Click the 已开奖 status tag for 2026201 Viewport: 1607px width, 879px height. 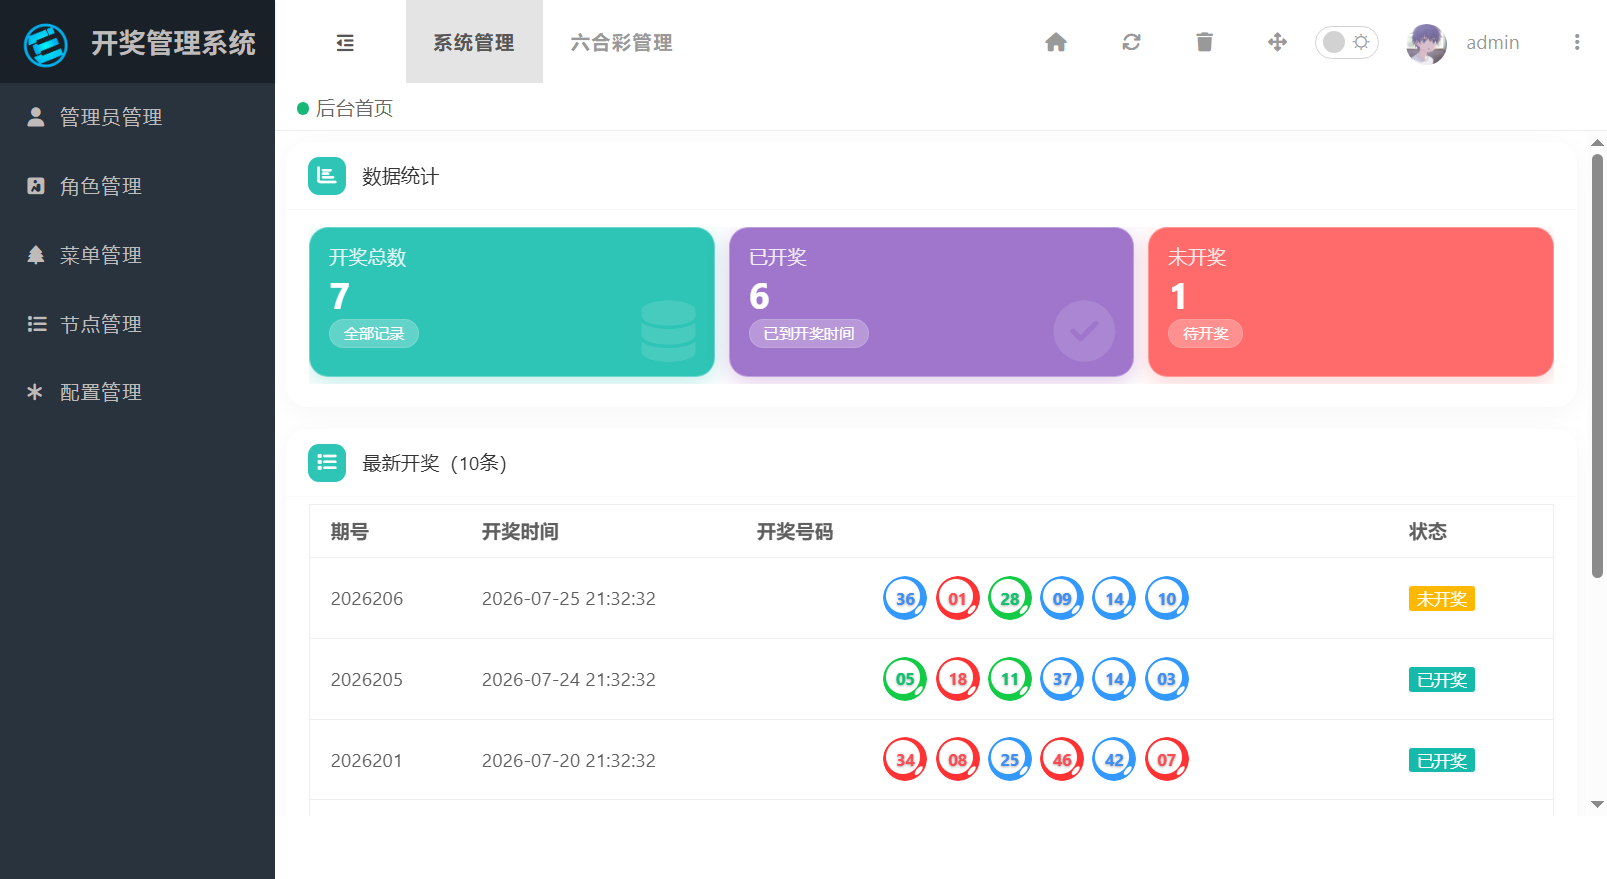(x=1442, y=761)
